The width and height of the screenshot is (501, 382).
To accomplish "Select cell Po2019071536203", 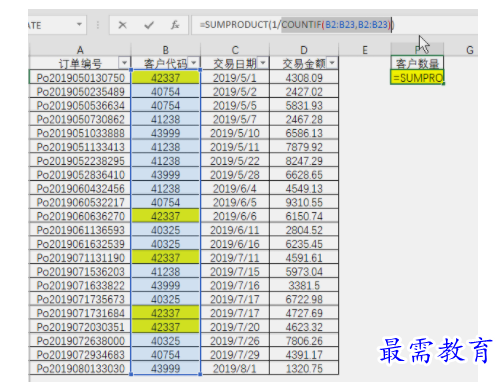I will [x=80, y=271].
